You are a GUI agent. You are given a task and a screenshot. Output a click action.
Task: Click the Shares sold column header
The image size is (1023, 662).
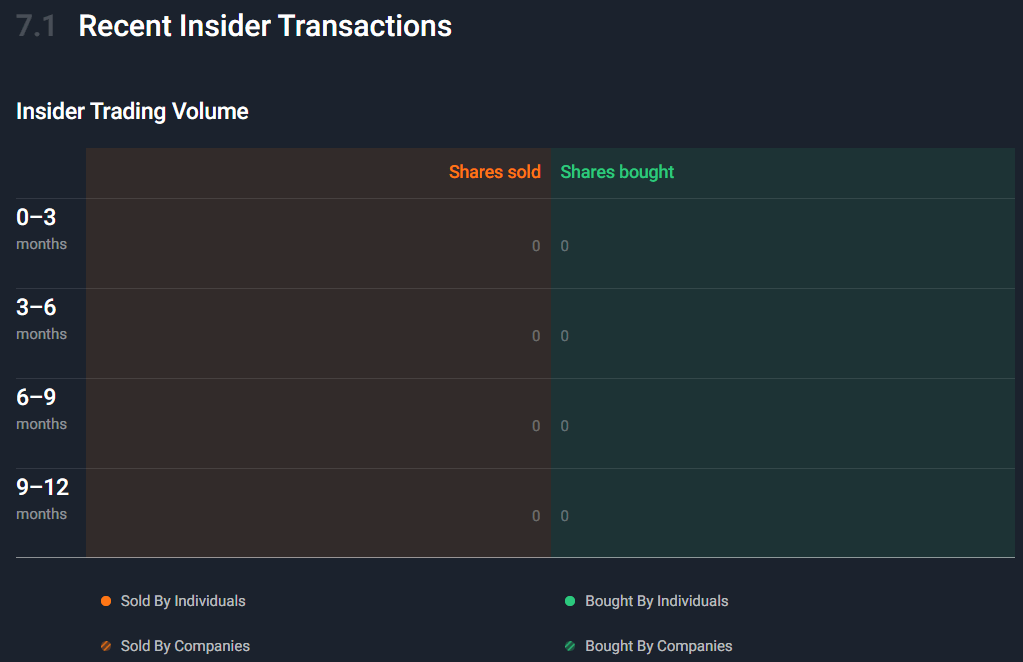point(495,172)
